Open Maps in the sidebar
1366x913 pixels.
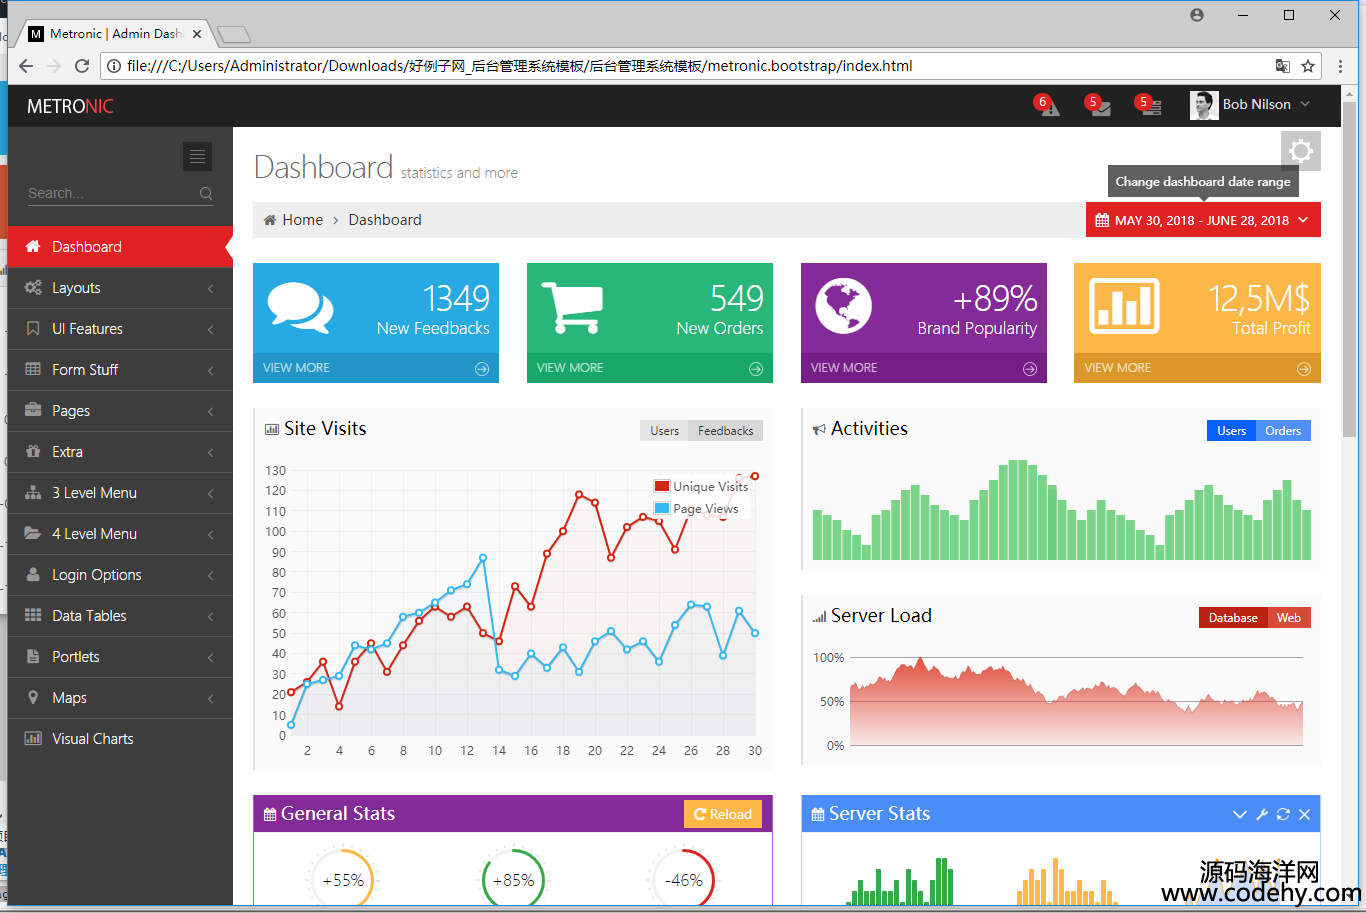coord(120,698)
